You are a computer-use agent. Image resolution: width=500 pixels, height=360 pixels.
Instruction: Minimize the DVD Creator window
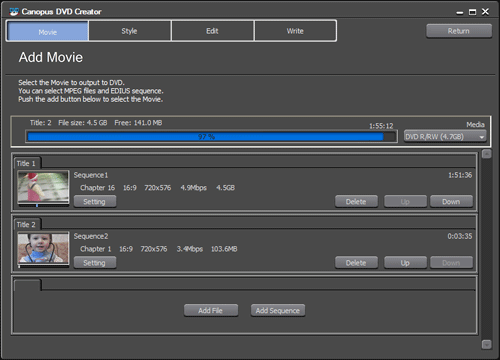coord(460,13)
